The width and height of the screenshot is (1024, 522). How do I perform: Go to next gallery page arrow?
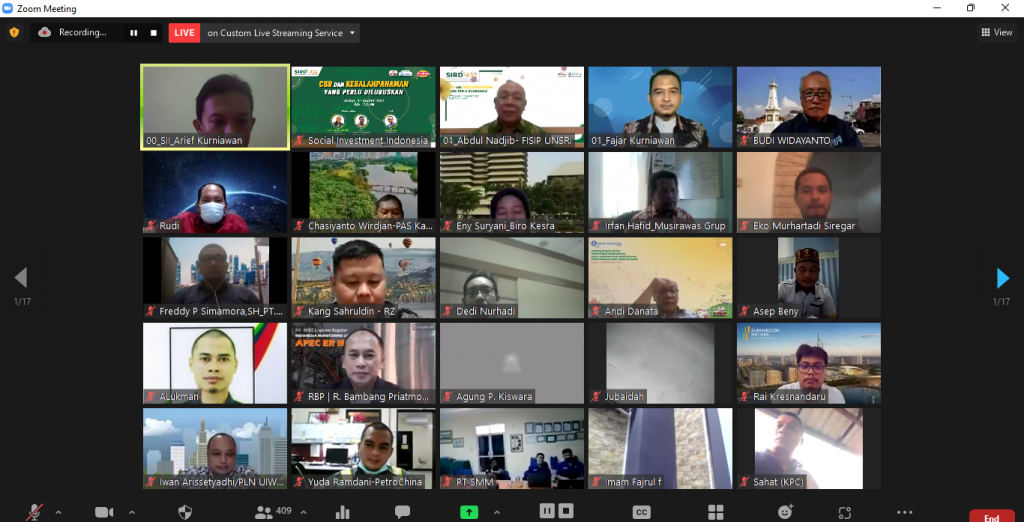coord(1002,278)
